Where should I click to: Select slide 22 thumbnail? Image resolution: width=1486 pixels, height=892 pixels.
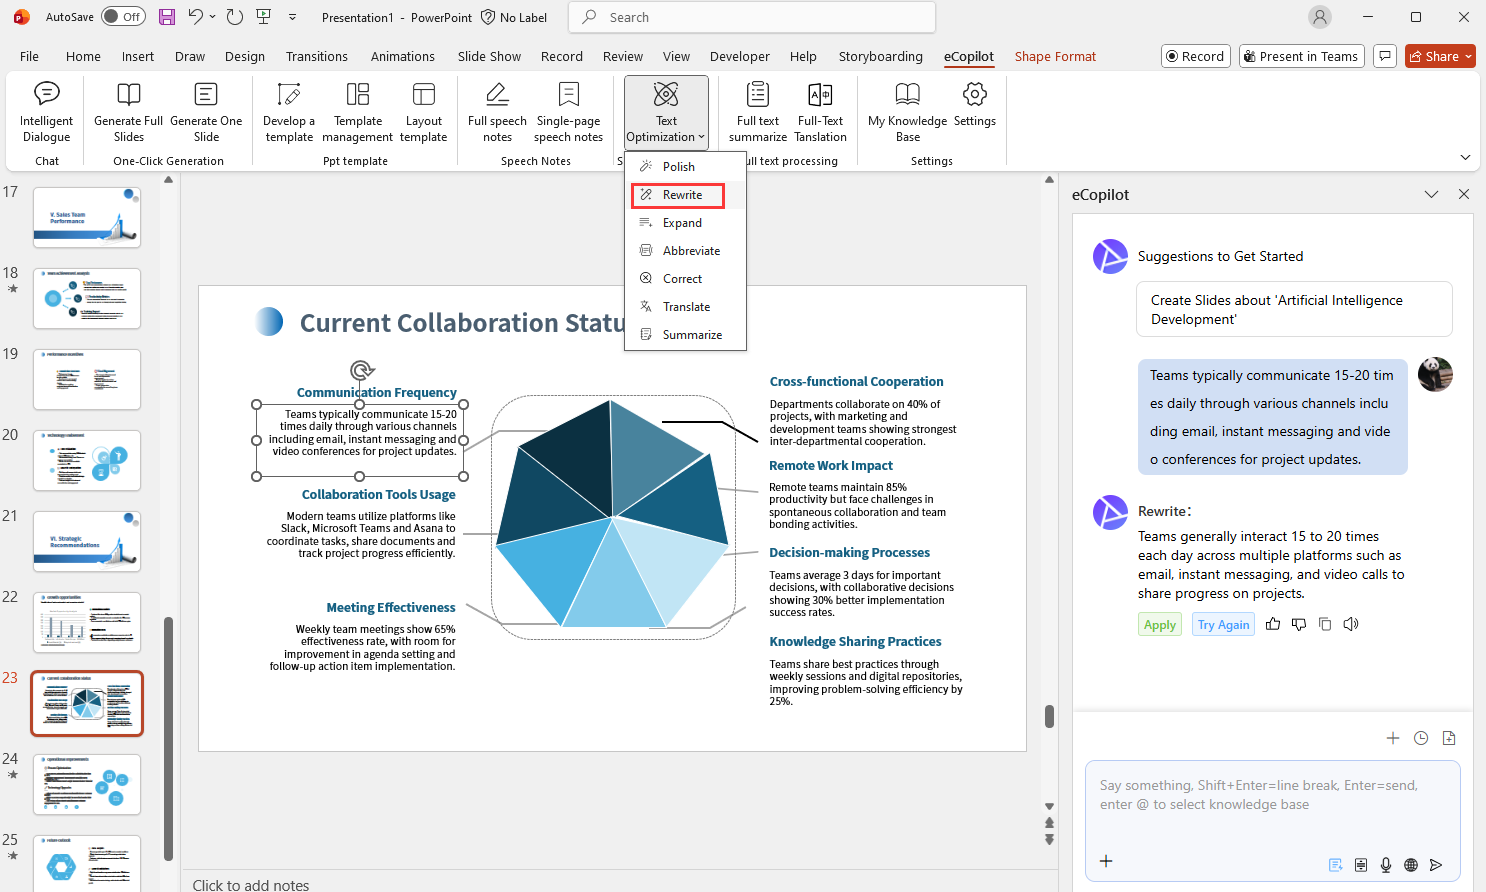87,622
